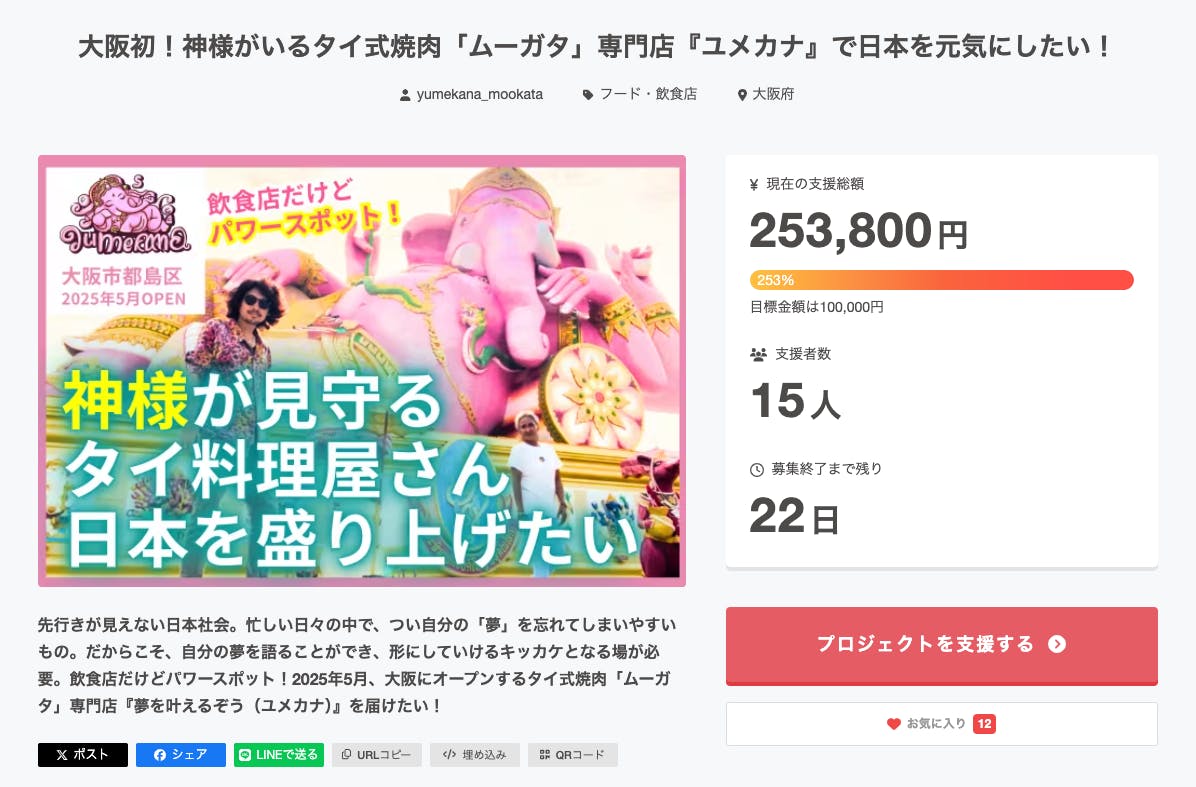Image resolution: width=1196 pixels, height=787 pixels.
Task: Click the clock icon beside 募集終了まで残り
Action: pyautogui.click(x=757, y=469)
